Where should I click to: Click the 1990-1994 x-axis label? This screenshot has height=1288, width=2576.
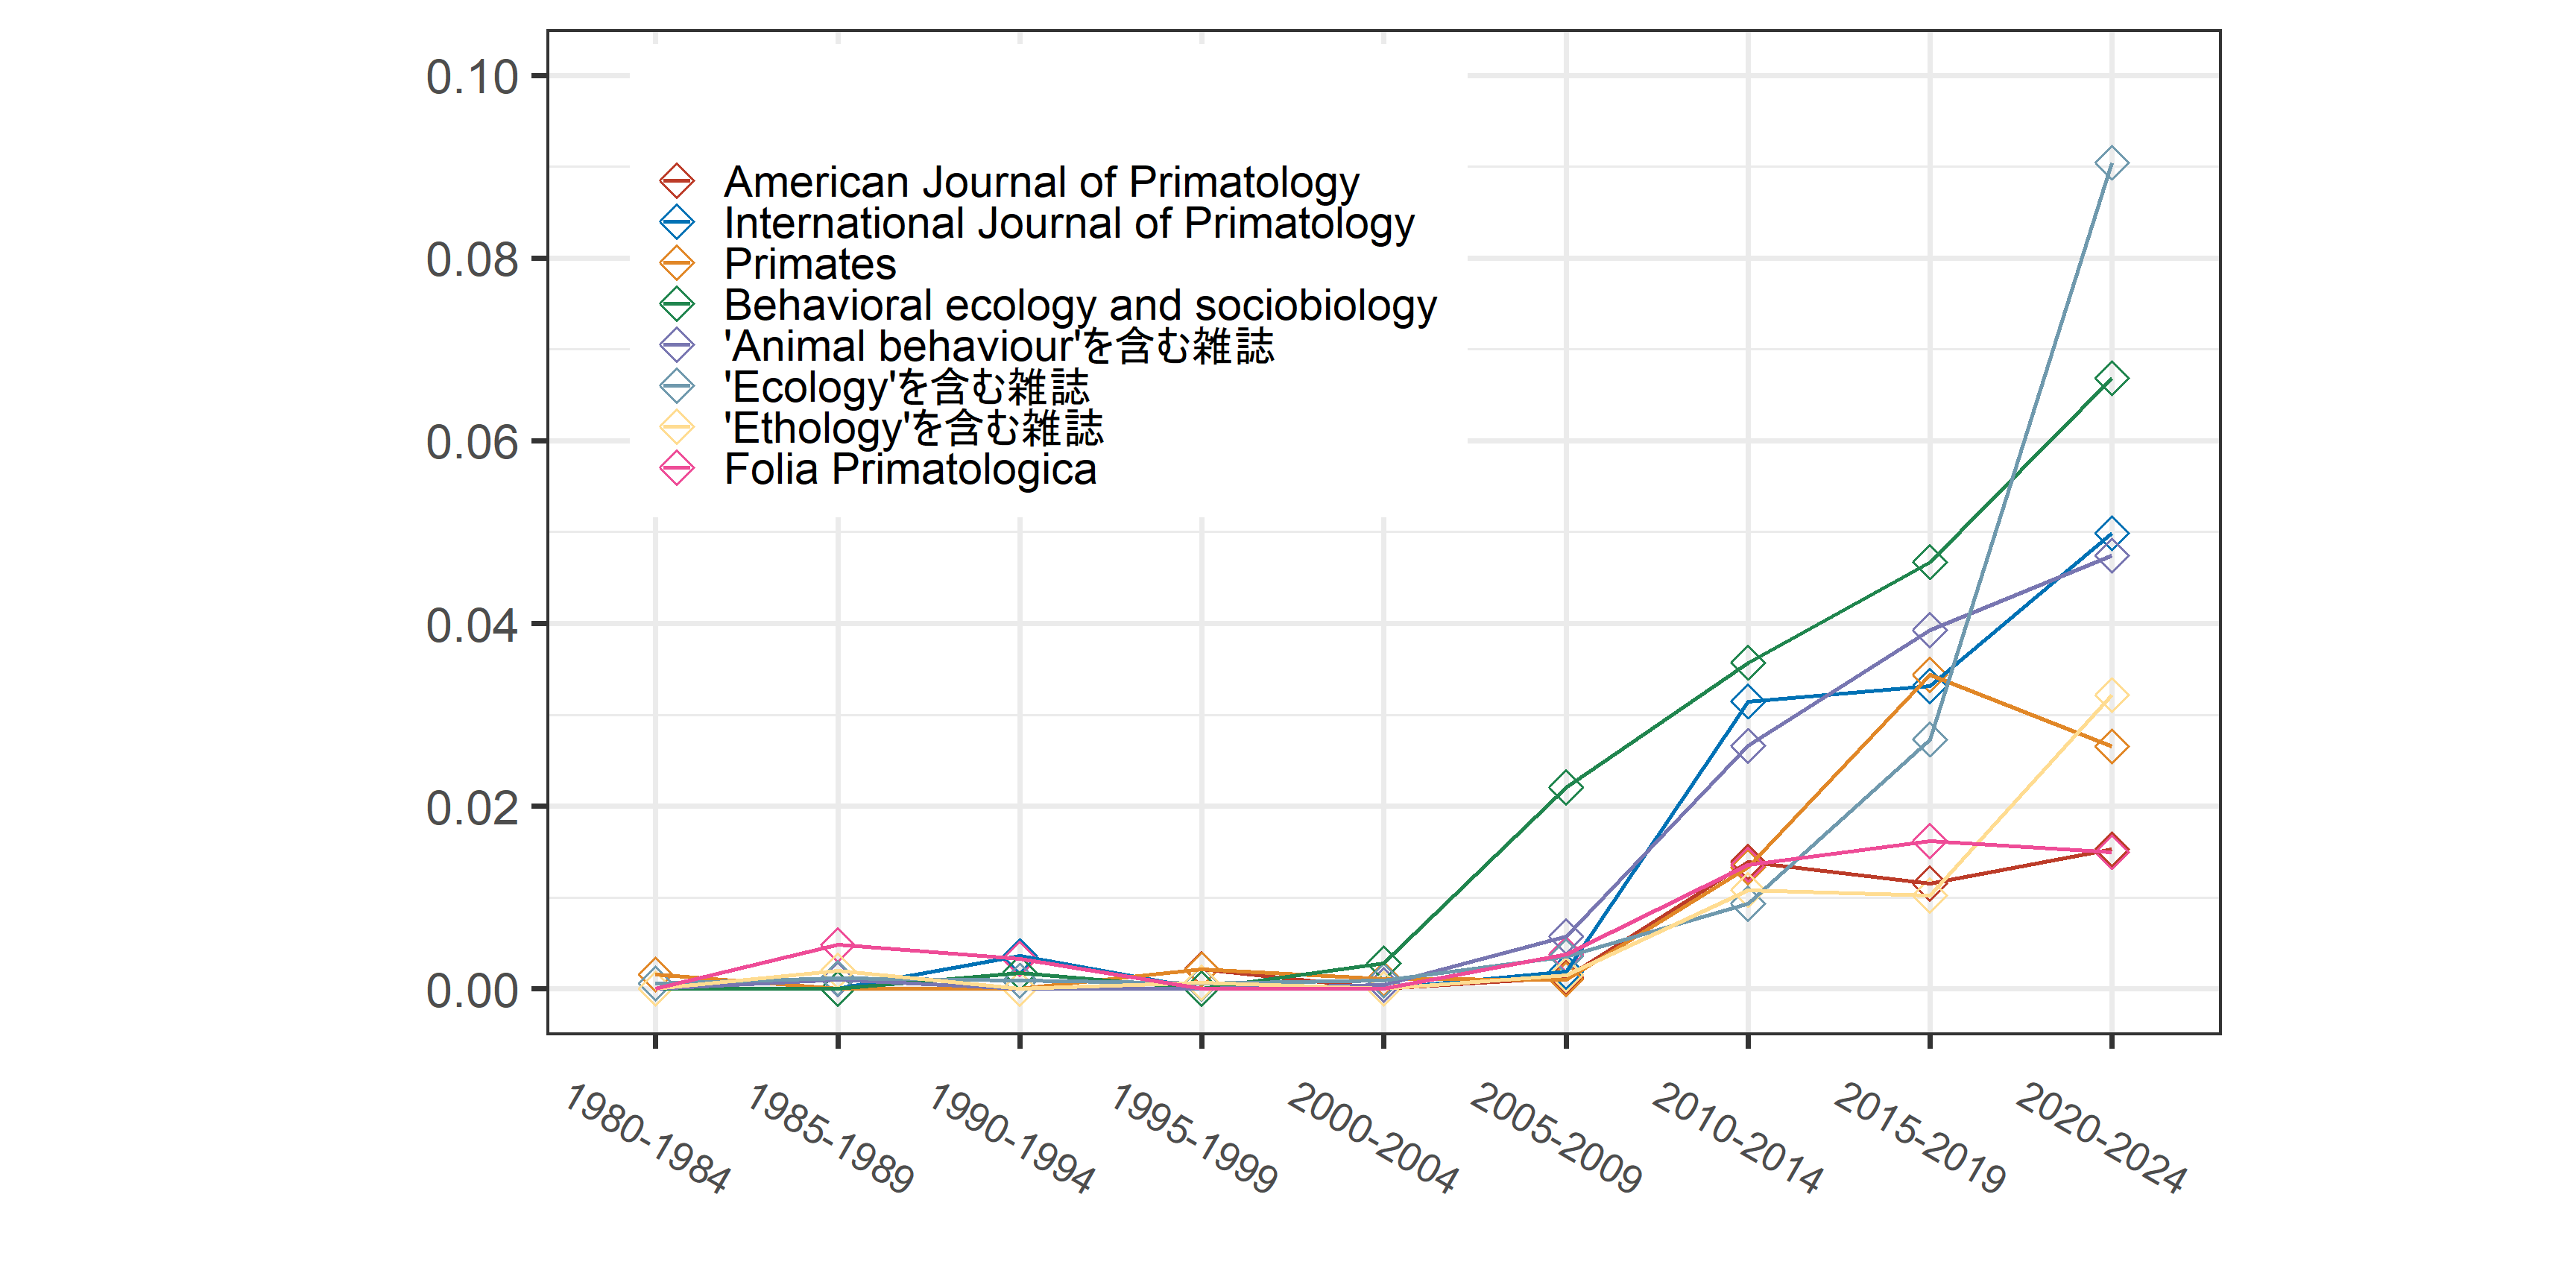pos(1012,1138)
